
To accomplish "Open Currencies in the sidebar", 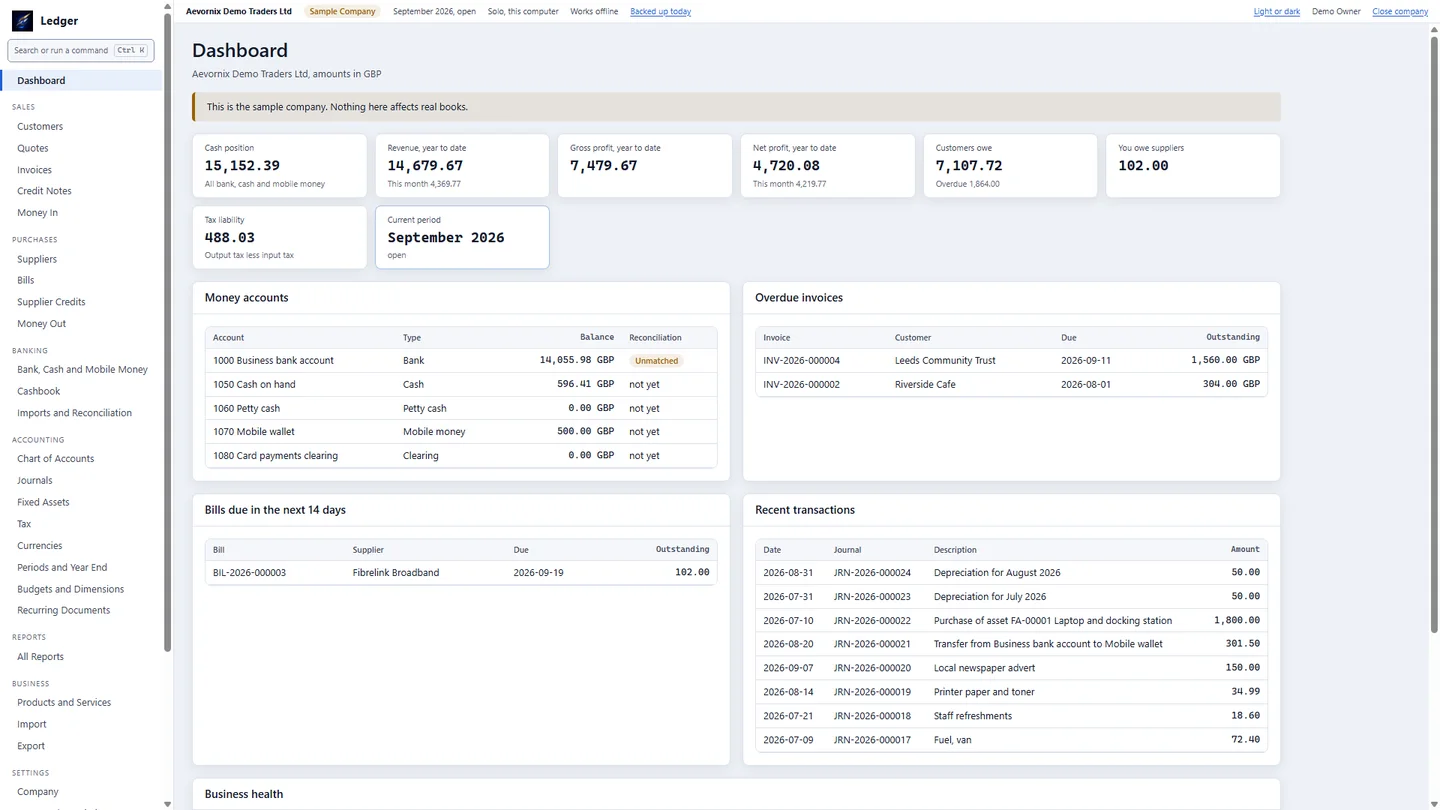I will point(40,546).
